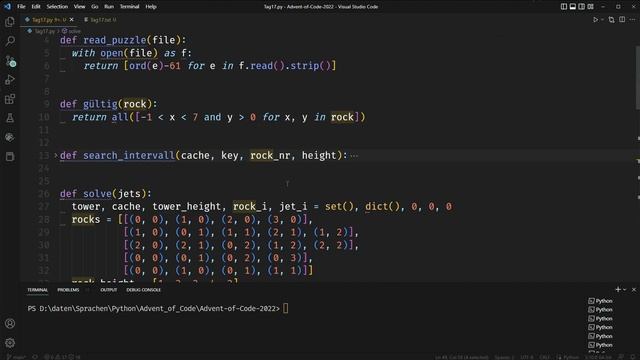Viewport: 640px width, 360px height.
Task: Open the Accounts menu icon
Action: [10, 324]
